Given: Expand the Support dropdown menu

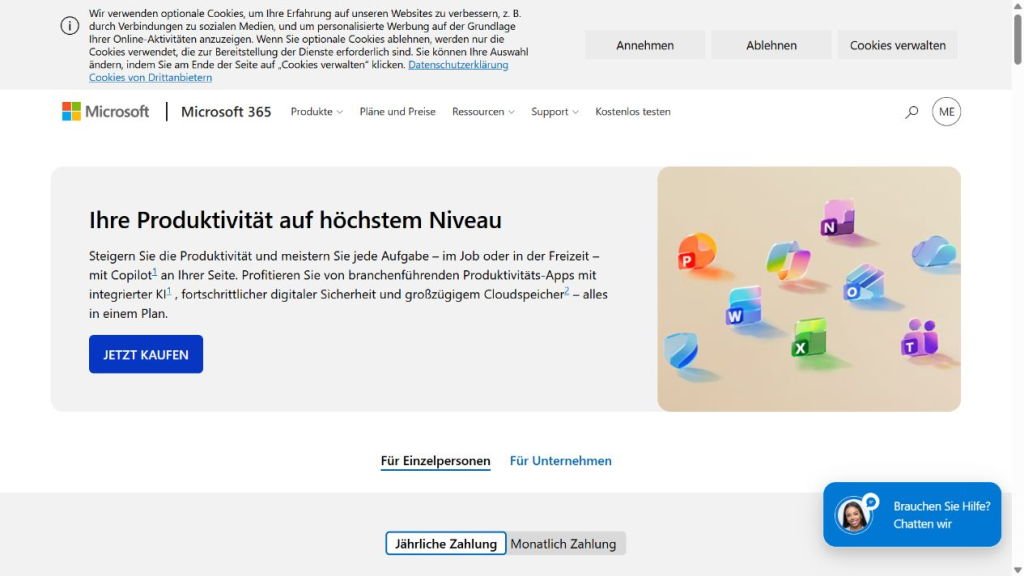Looking at the screenshot, I should point(554,112).
